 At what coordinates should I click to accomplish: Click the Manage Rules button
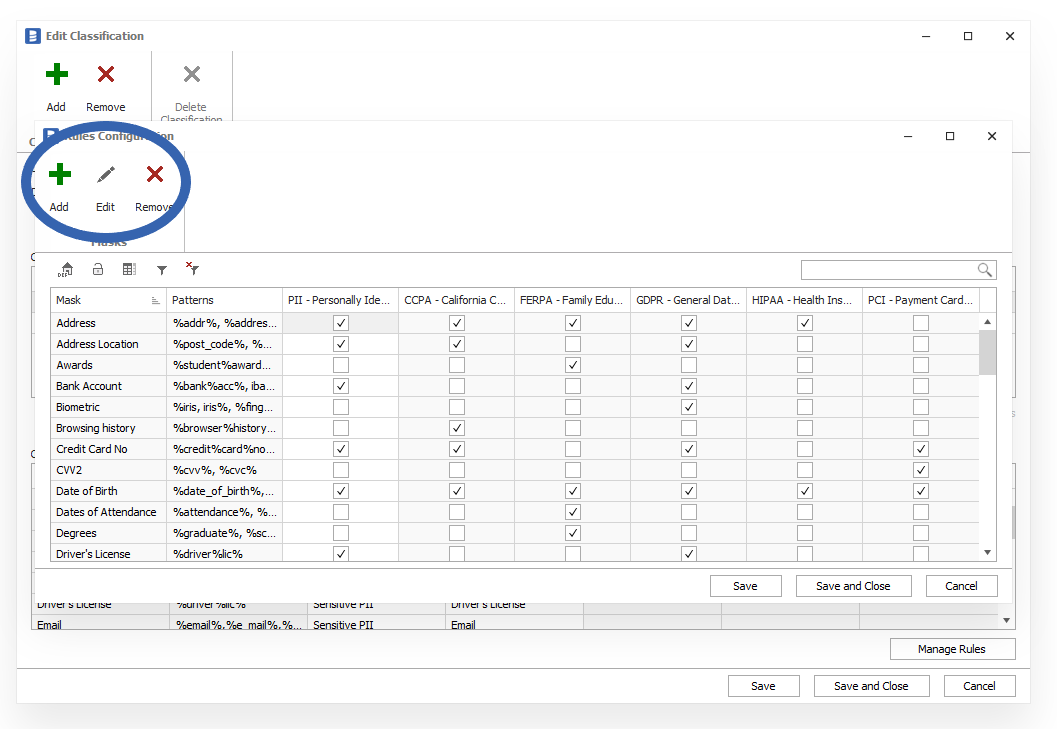pyautogui.click(x=951, y=649)
